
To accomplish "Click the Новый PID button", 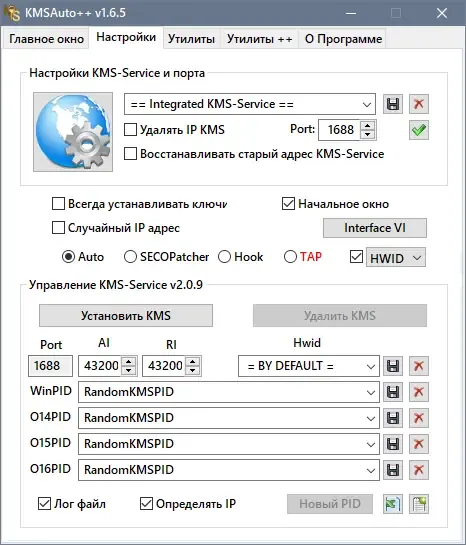I will (x=330, y=504).
